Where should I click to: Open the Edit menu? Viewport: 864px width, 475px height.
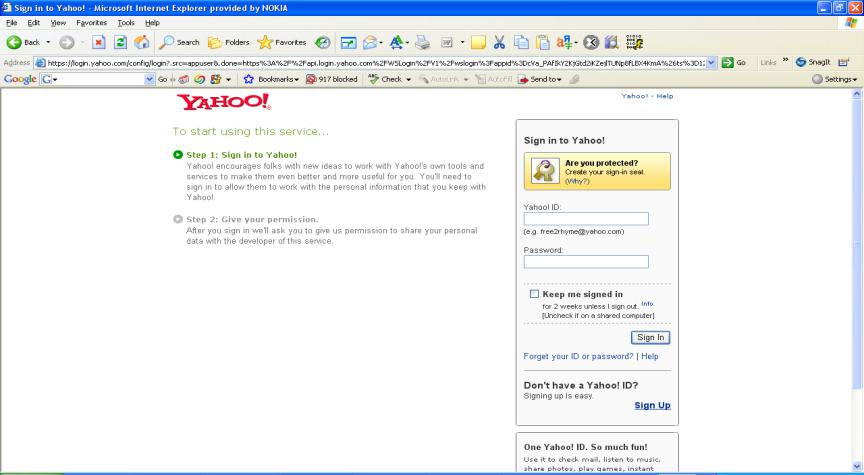click(x=34, y=23)
